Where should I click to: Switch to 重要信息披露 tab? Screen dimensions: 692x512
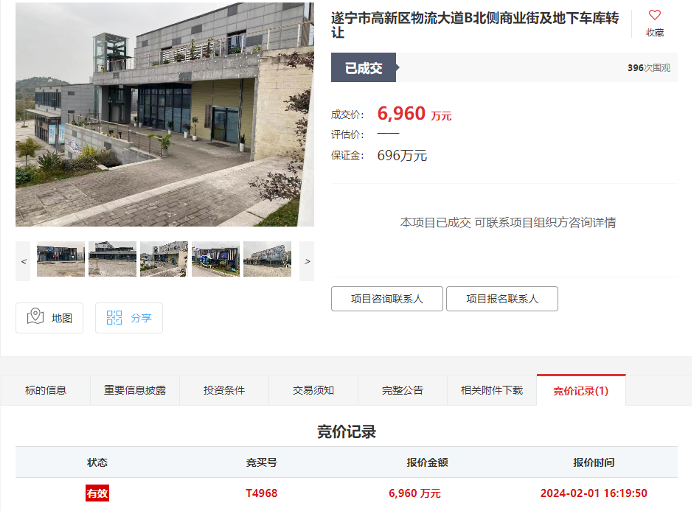135,390
